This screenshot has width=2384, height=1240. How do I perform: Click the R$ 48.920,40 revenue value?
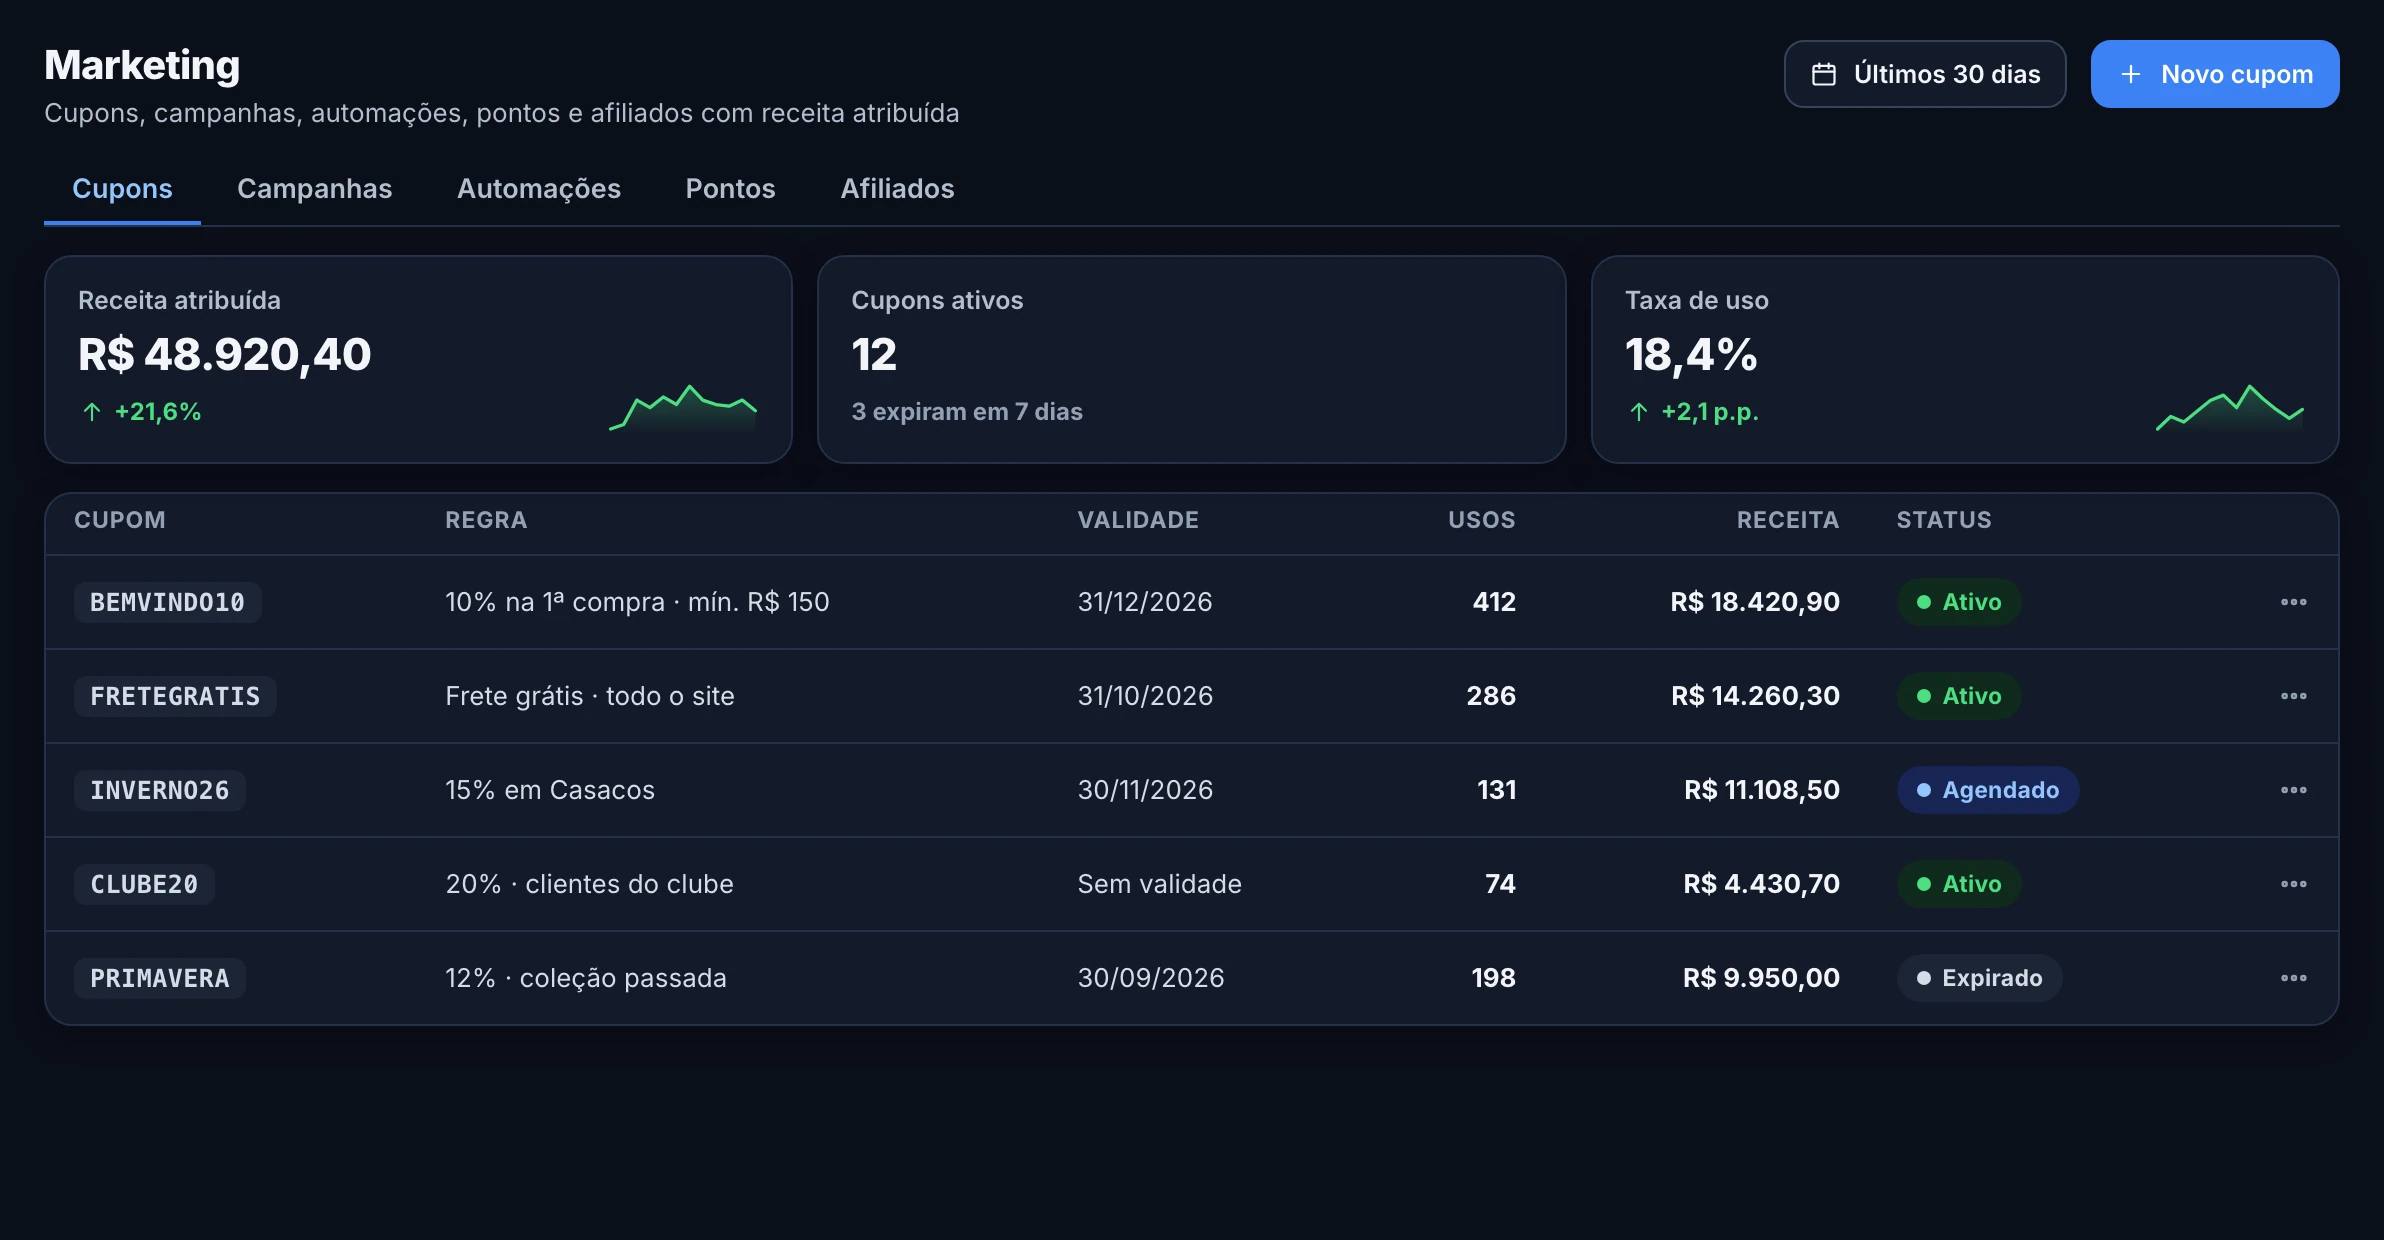tap(225, 355)
